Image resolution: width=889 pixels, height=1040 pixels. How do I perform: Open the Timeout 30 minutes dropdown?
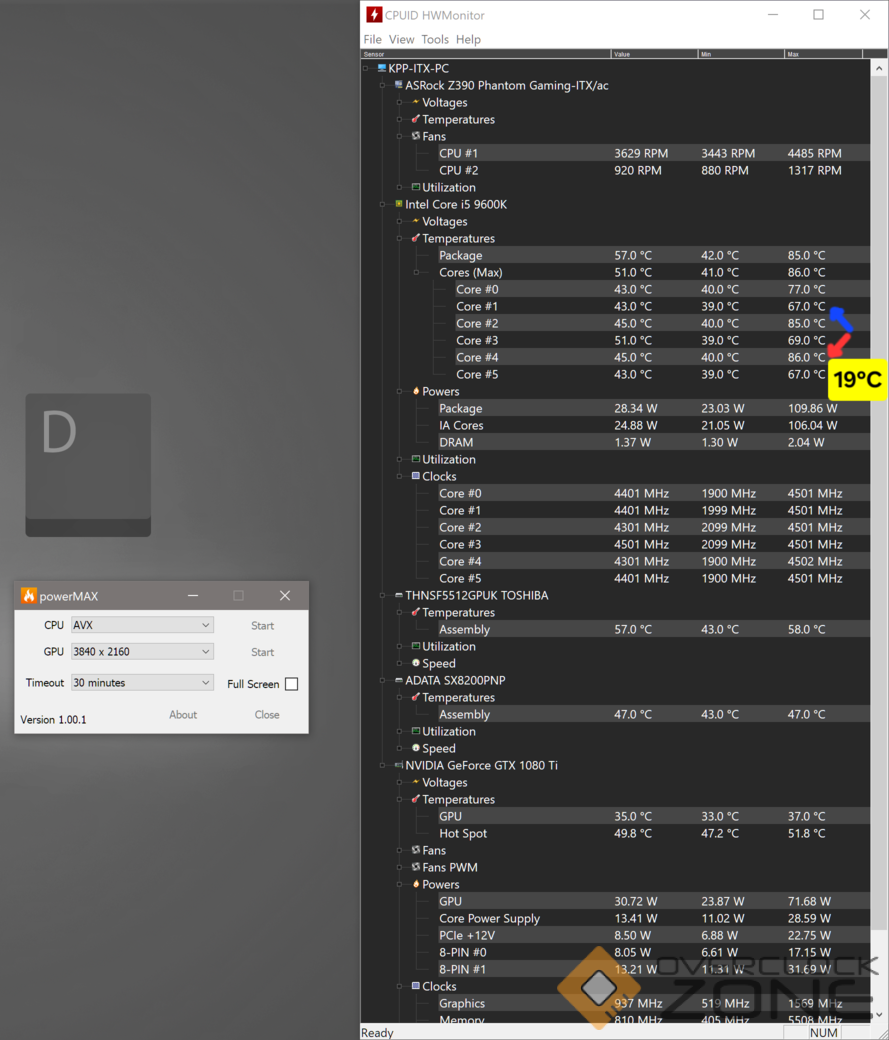tap(142, 682)
